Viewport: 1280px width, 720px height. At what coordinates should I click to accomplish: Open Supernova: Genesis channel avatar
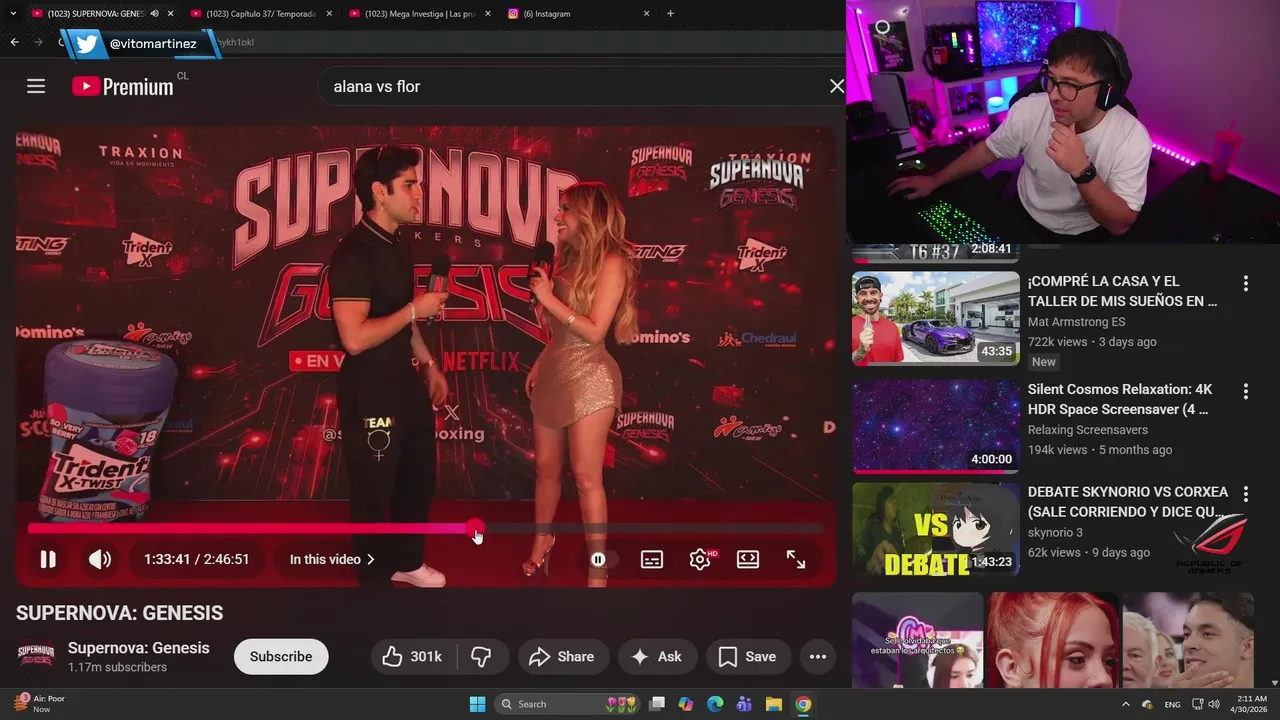36,656
